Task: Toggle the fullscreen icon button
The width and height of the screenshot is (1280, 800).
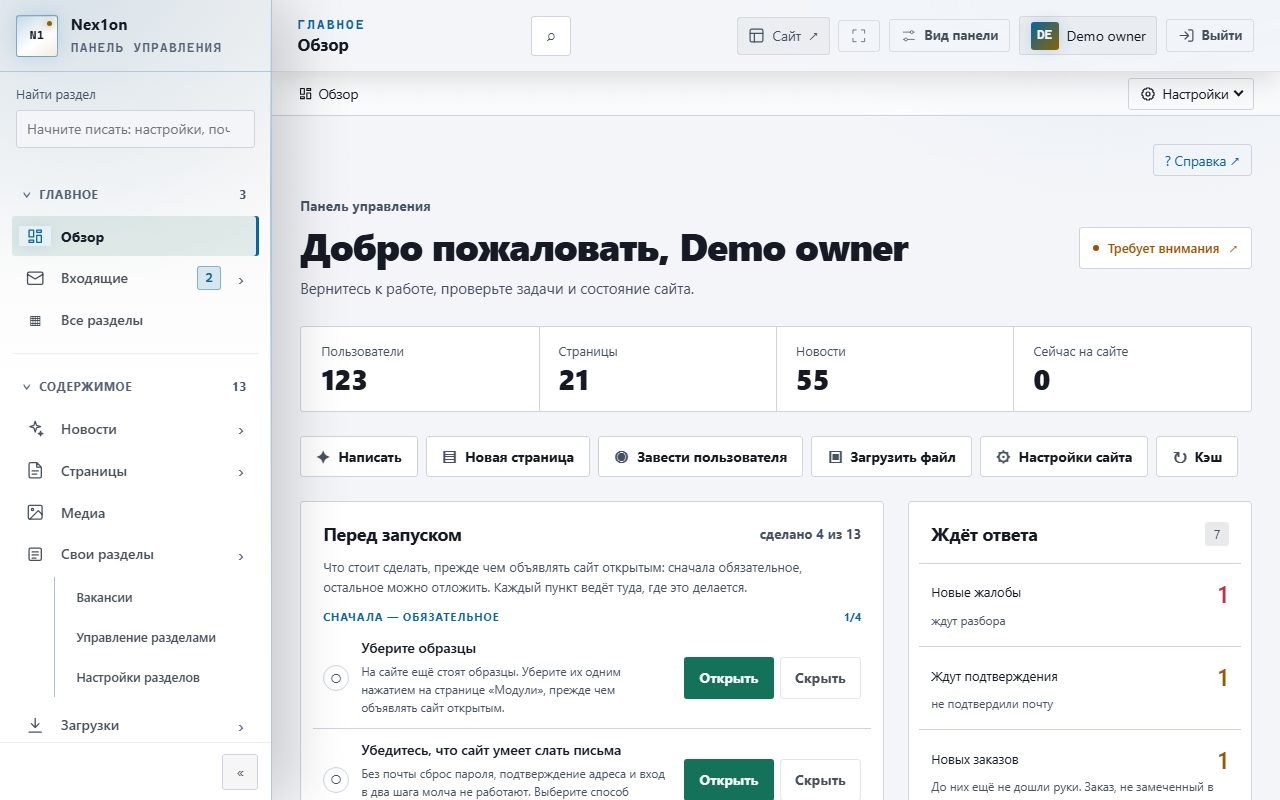Action: click(858, 36)
